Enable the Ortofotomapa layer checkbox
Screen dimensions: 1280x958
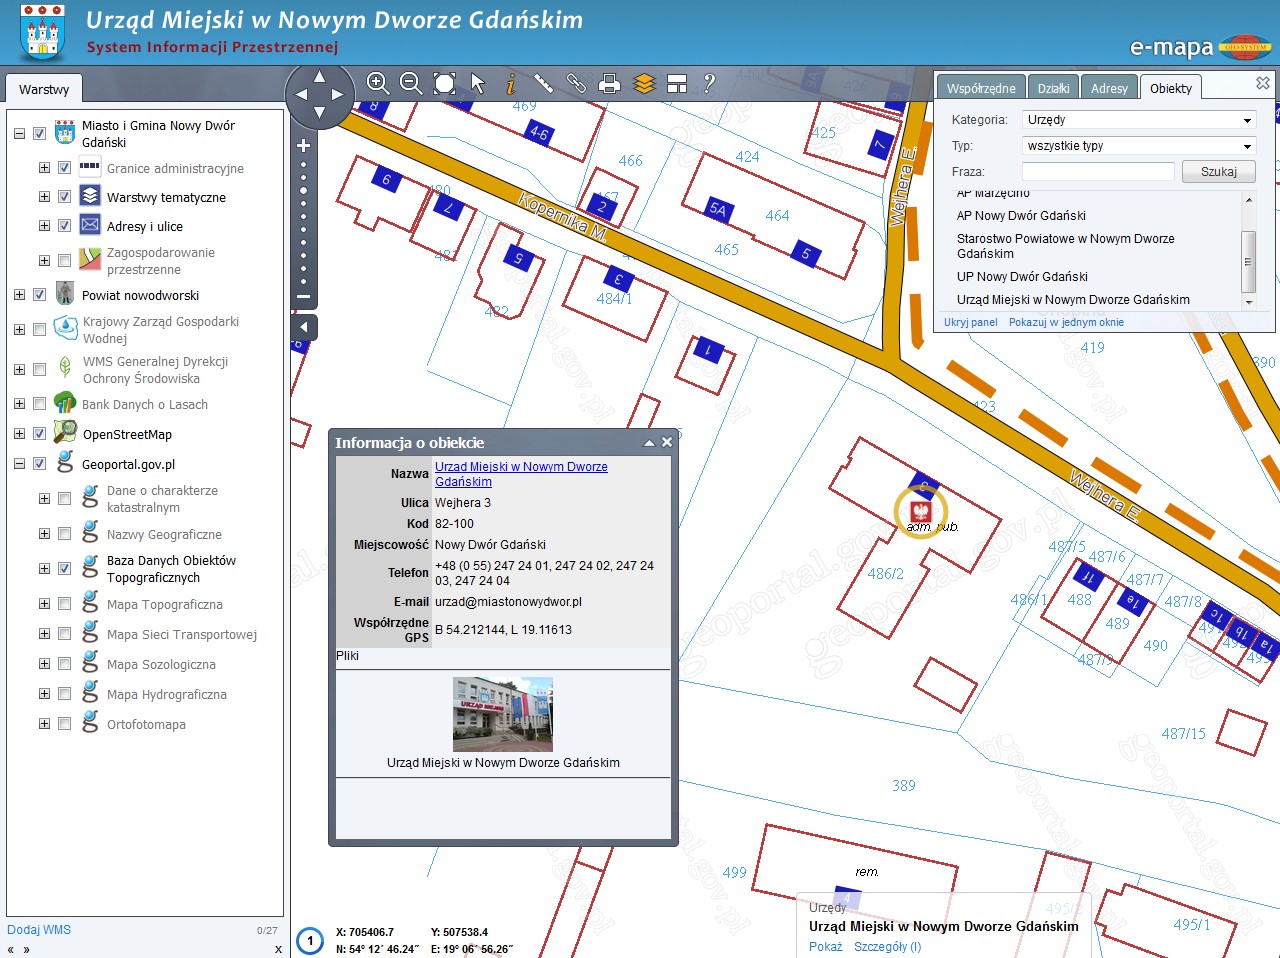tap(64, 724)
